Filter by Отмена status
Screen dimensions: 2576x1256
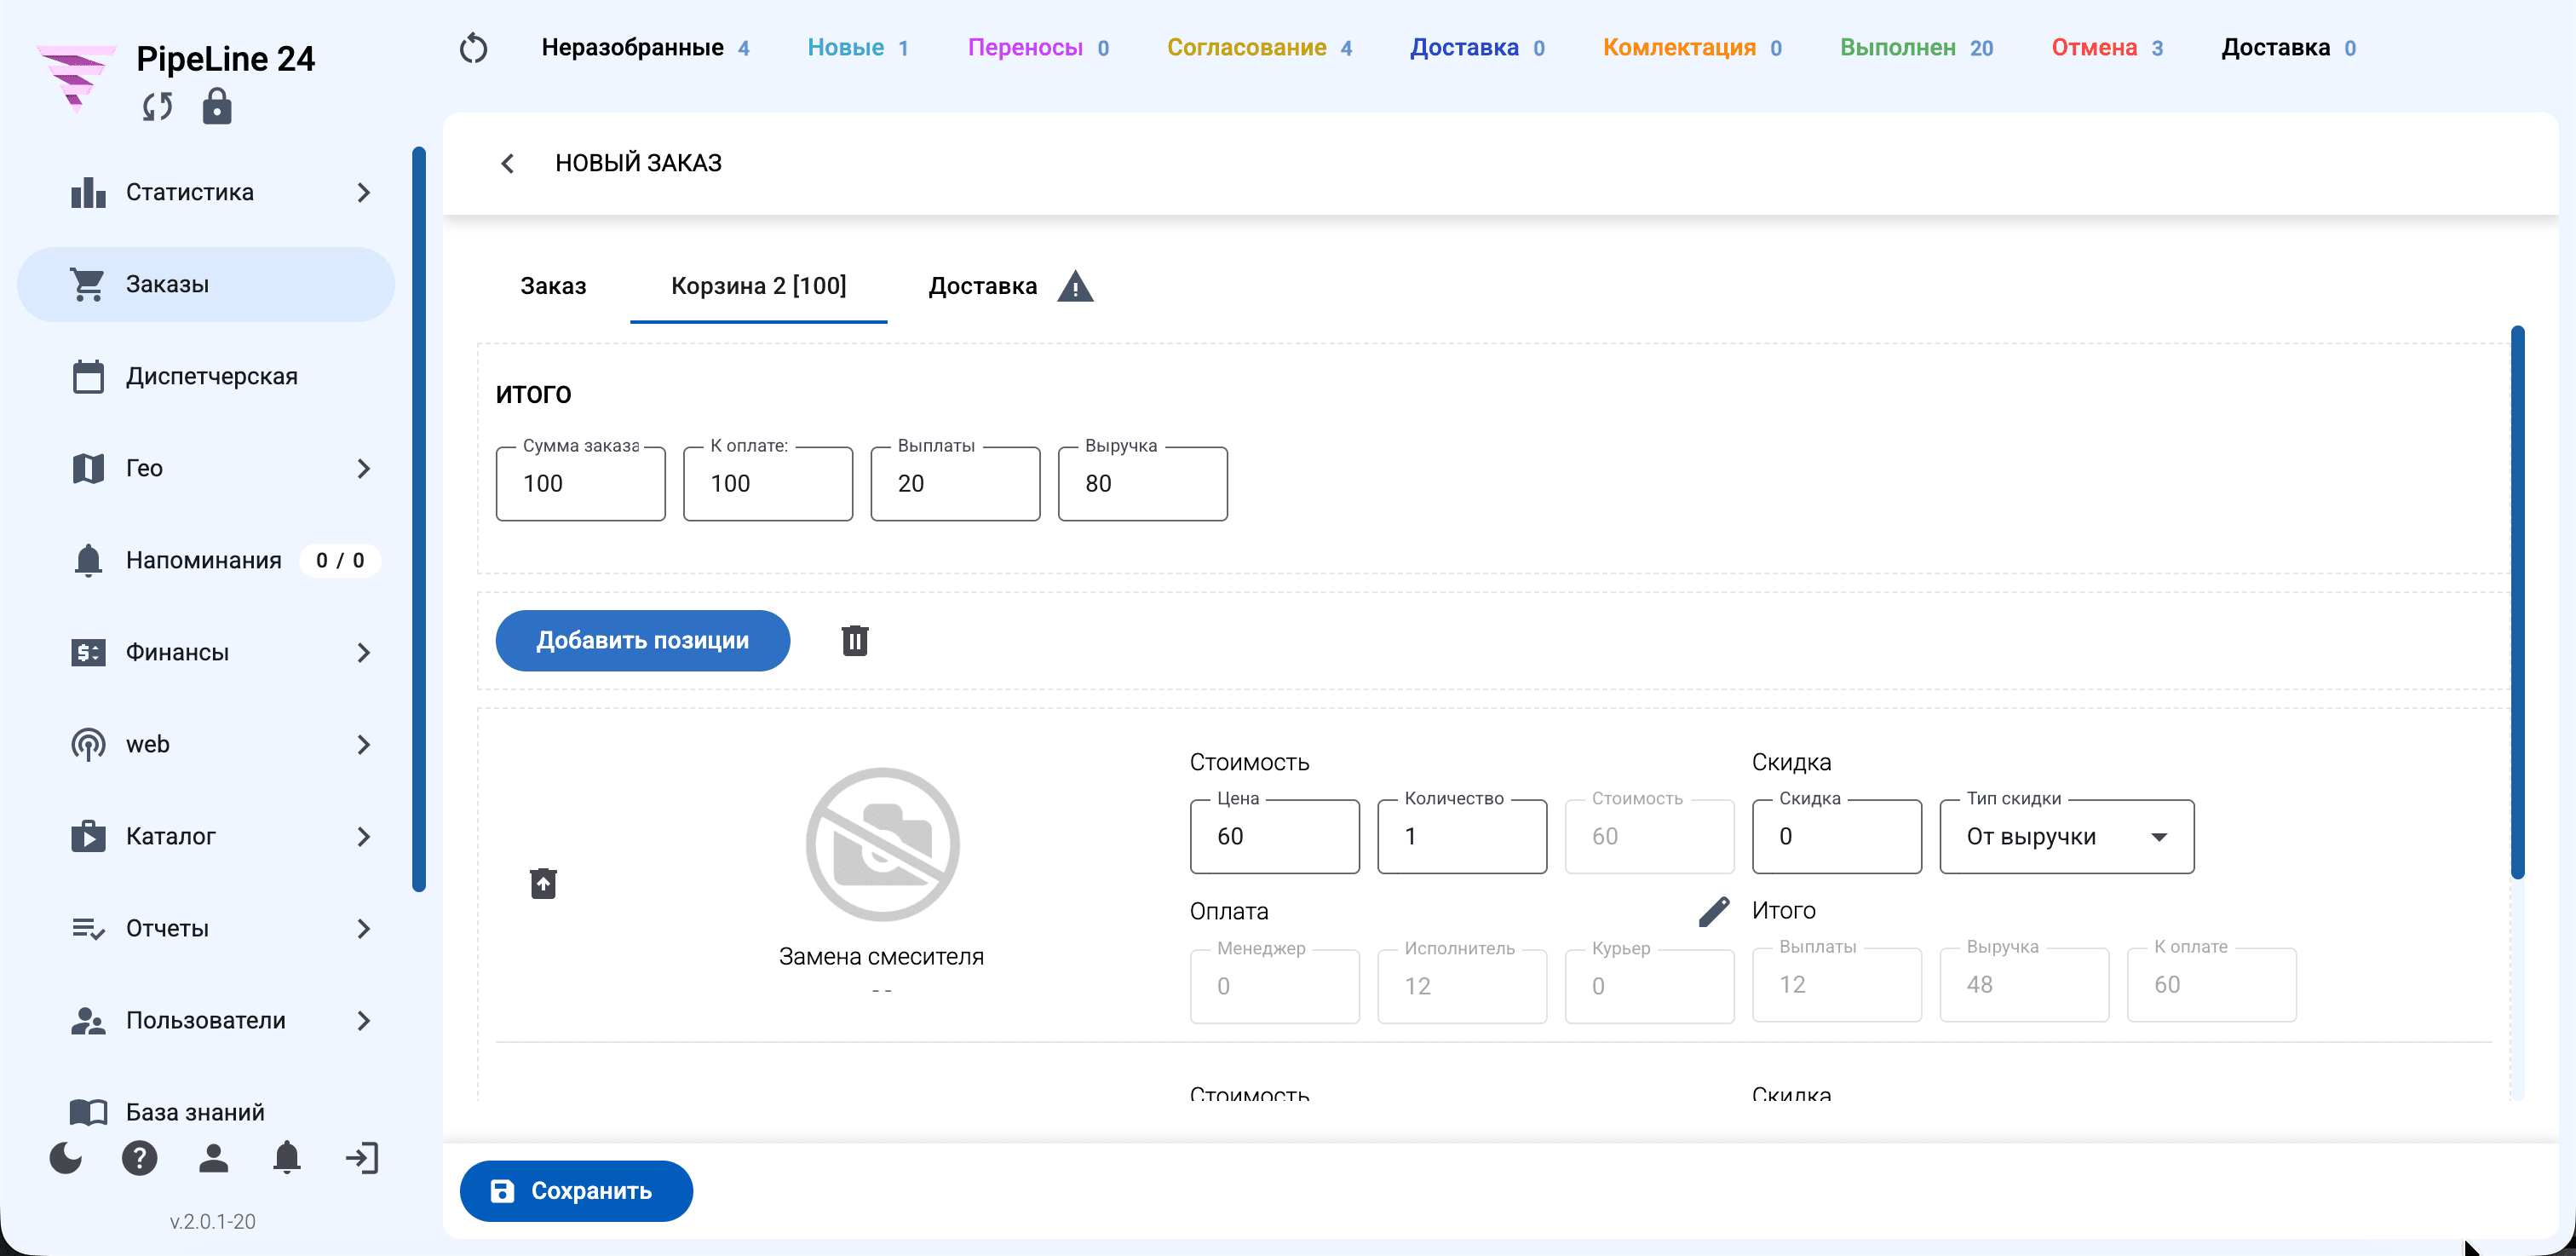pos(2107,48)
